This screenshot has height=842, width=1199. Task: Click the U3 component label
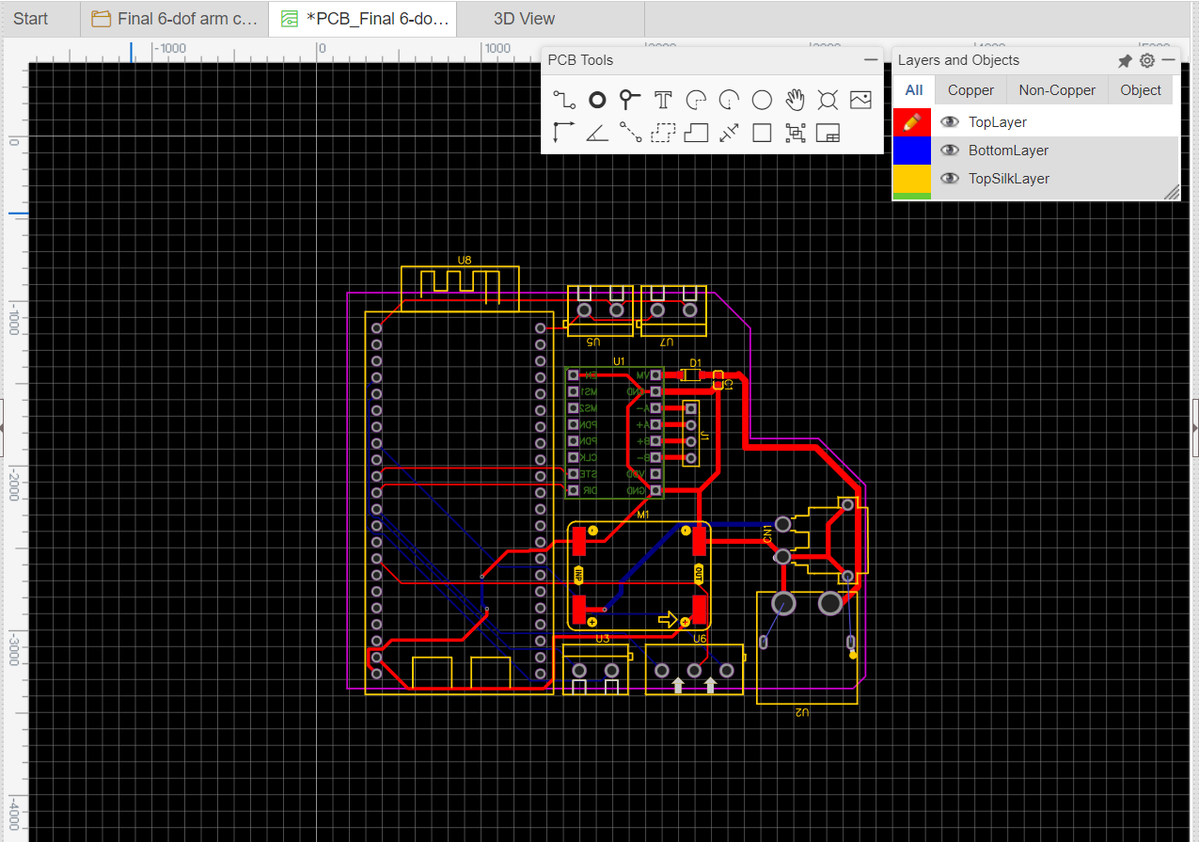[603, 639]
